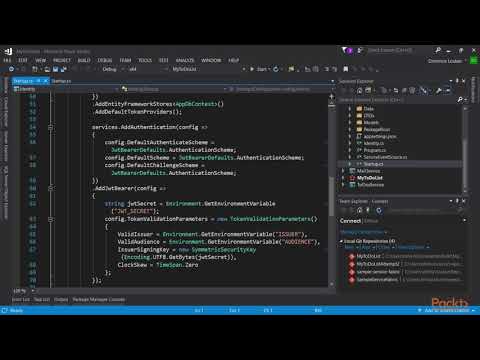480x360 pixels.
Task: Click the Visual Studio logo icon
Action: tap(8, 51)
